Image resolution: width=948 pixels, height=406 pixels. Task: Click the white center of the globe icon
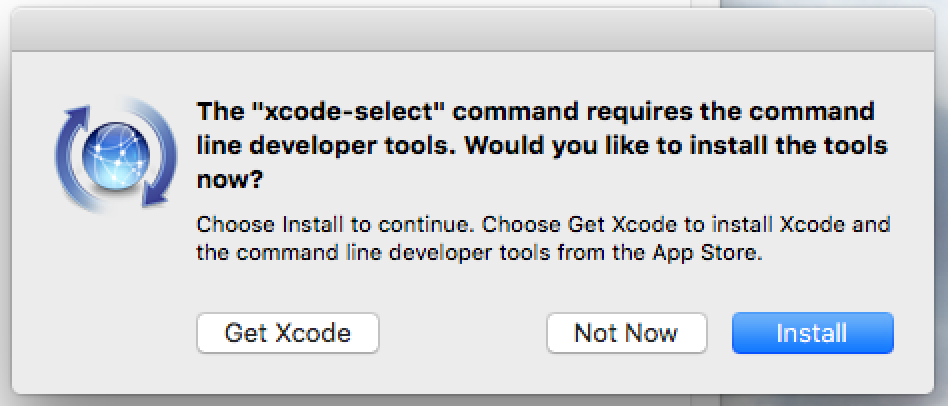click(x=115, y=155)
